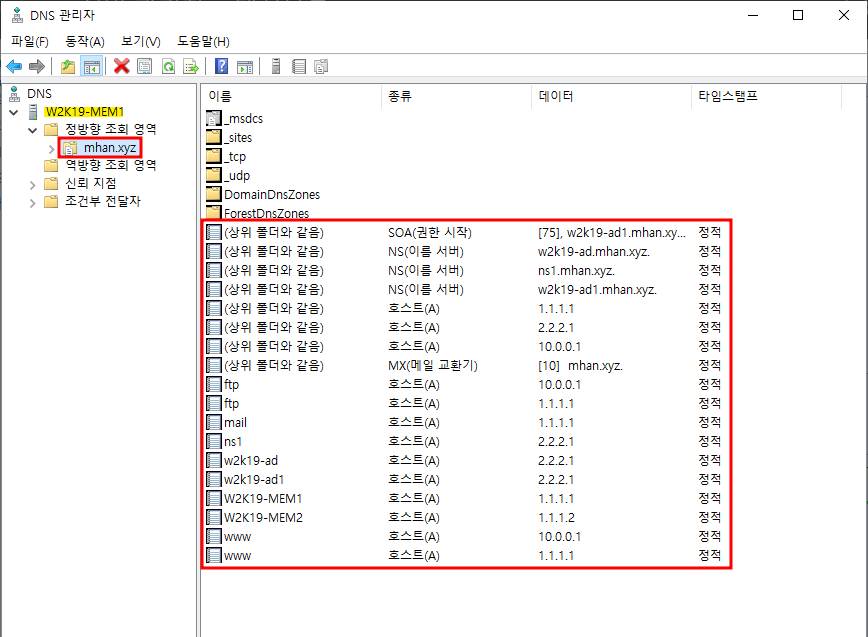Select W2K19-MEM1 server in tree
The width and height of the screenshot is (868, 637).
[84, 112]
